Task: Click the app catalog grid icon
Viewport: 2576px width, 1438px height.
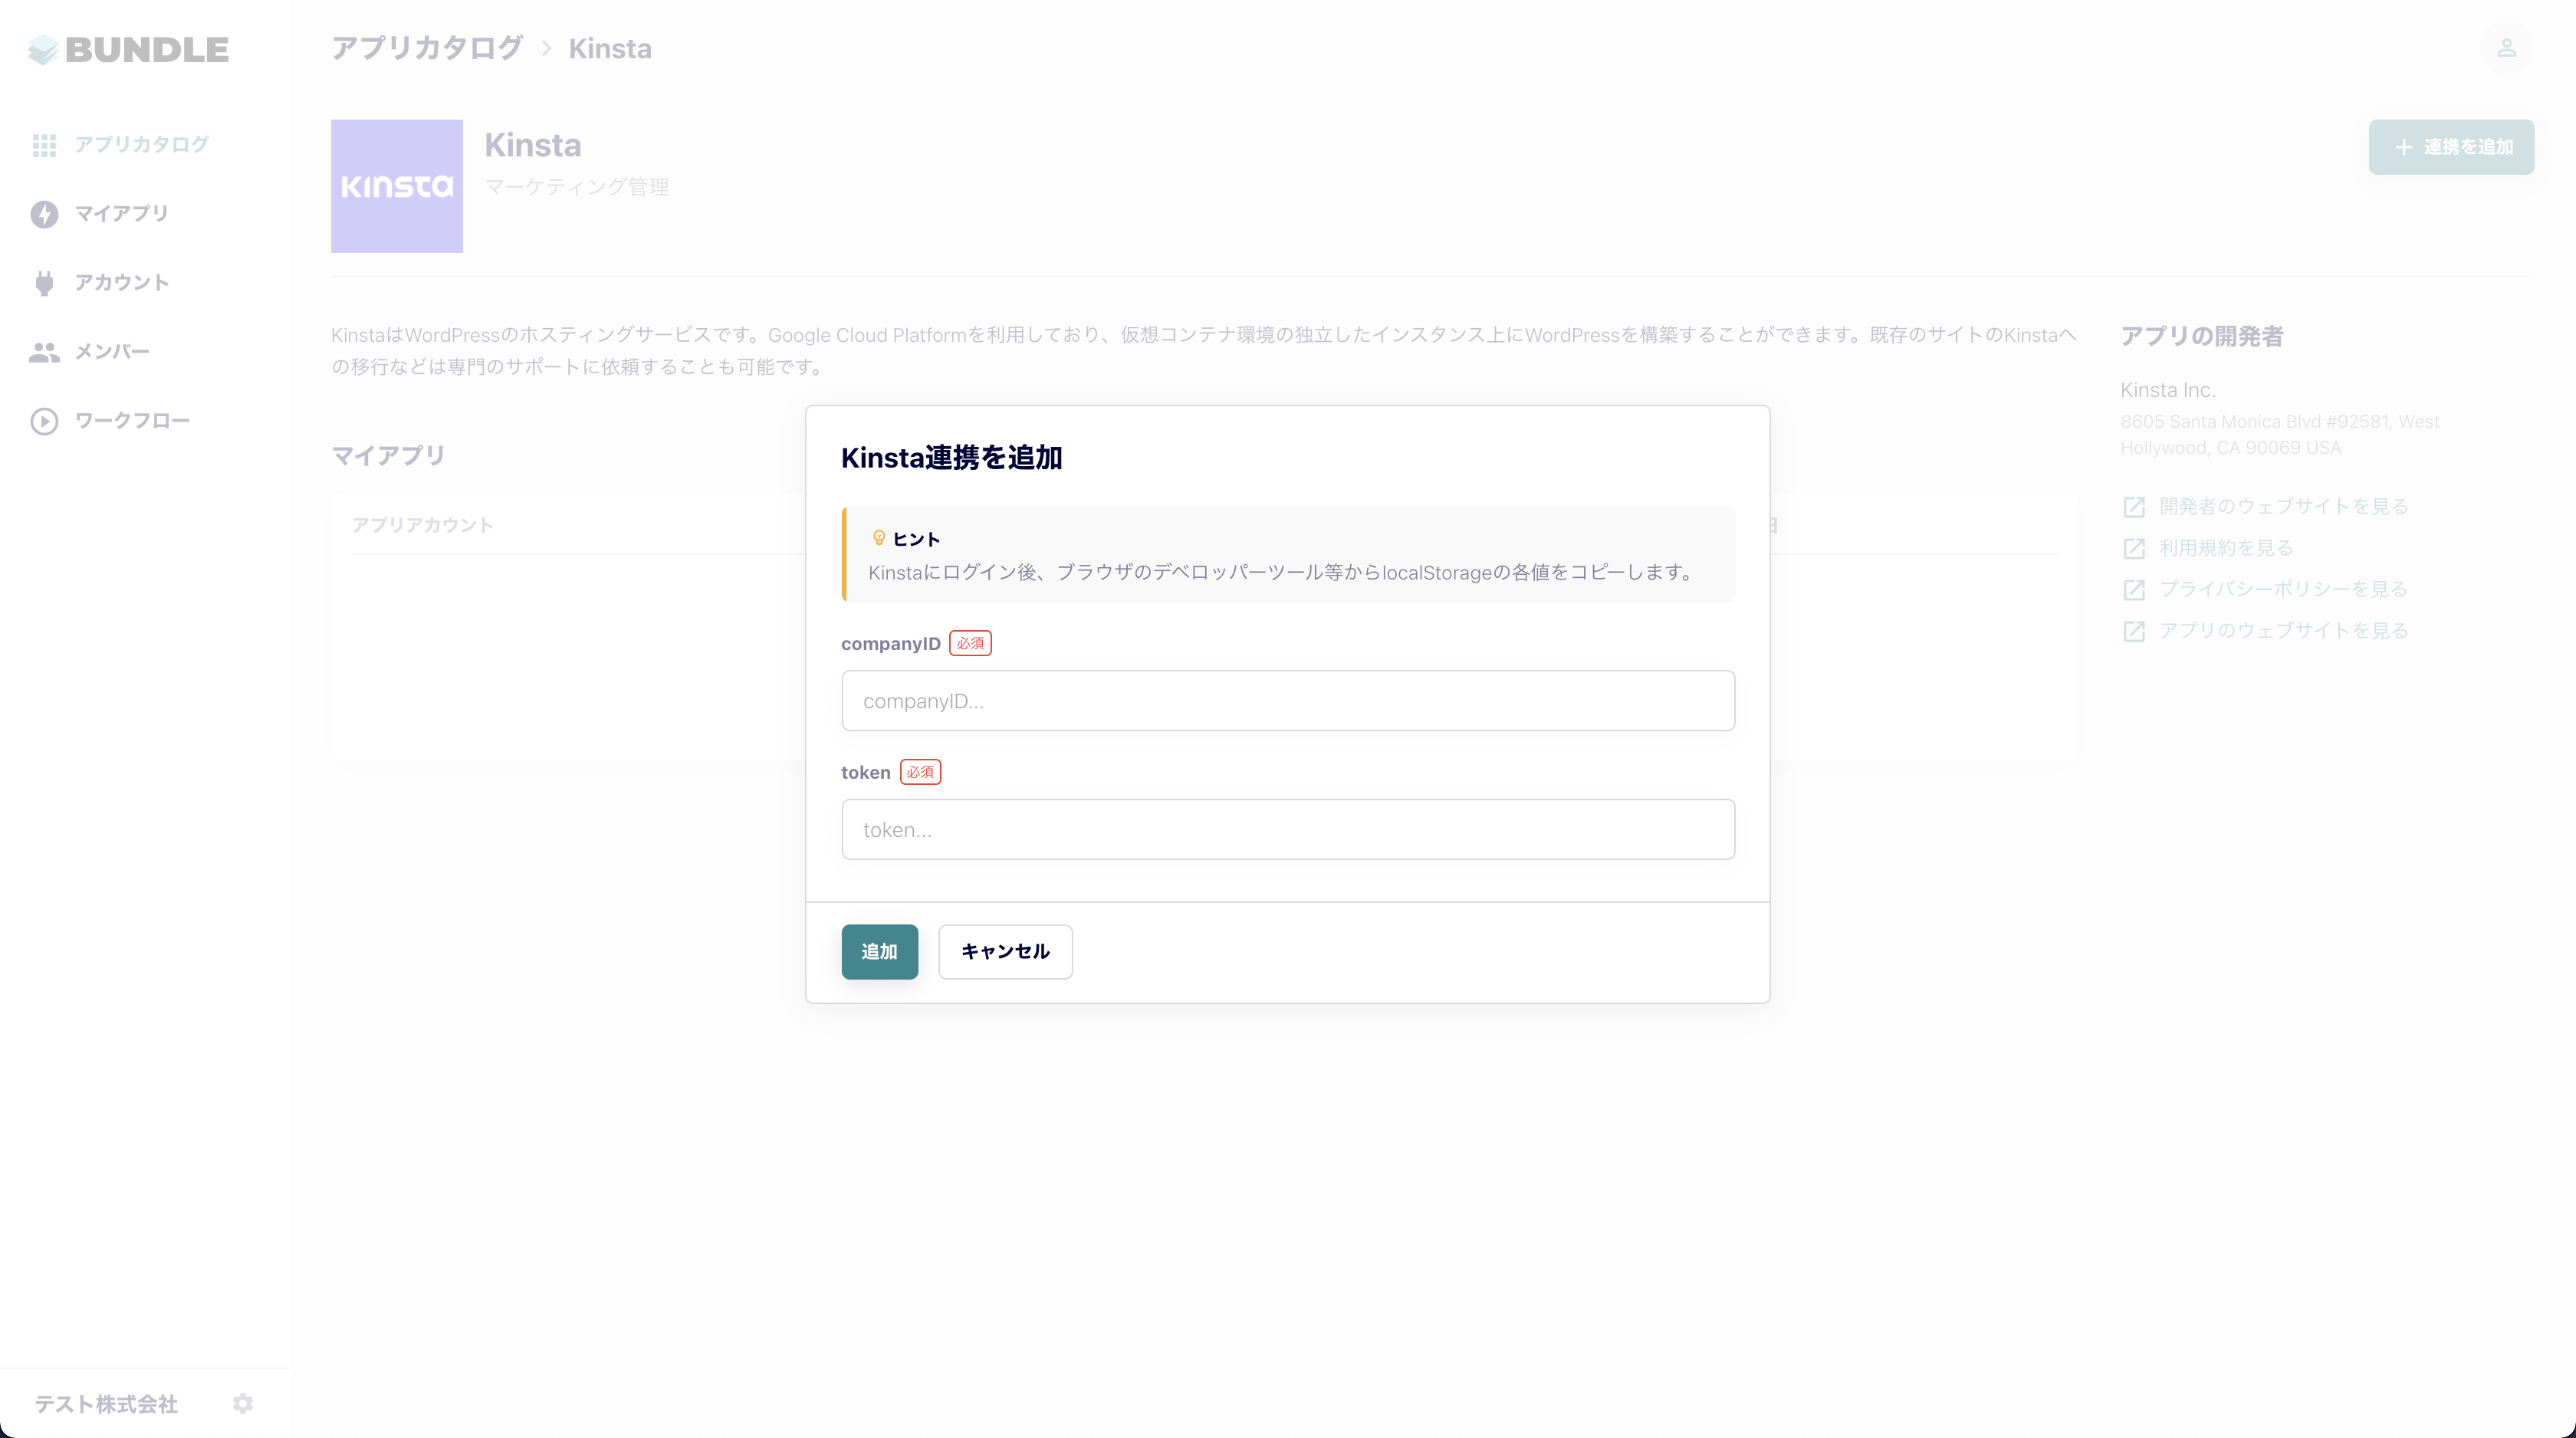Action: pyautogui.click(x=44, y=145)
